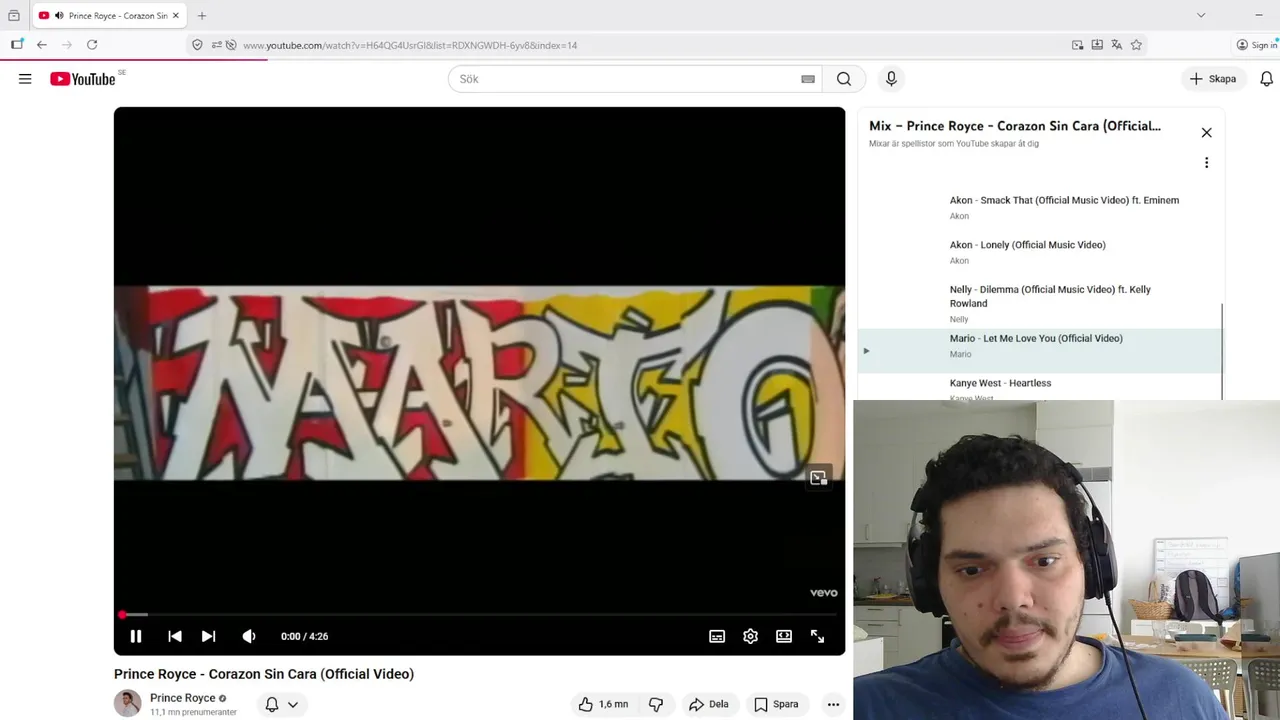
Task: Open Firefox View tab list icon
Action: coord(14,15)
